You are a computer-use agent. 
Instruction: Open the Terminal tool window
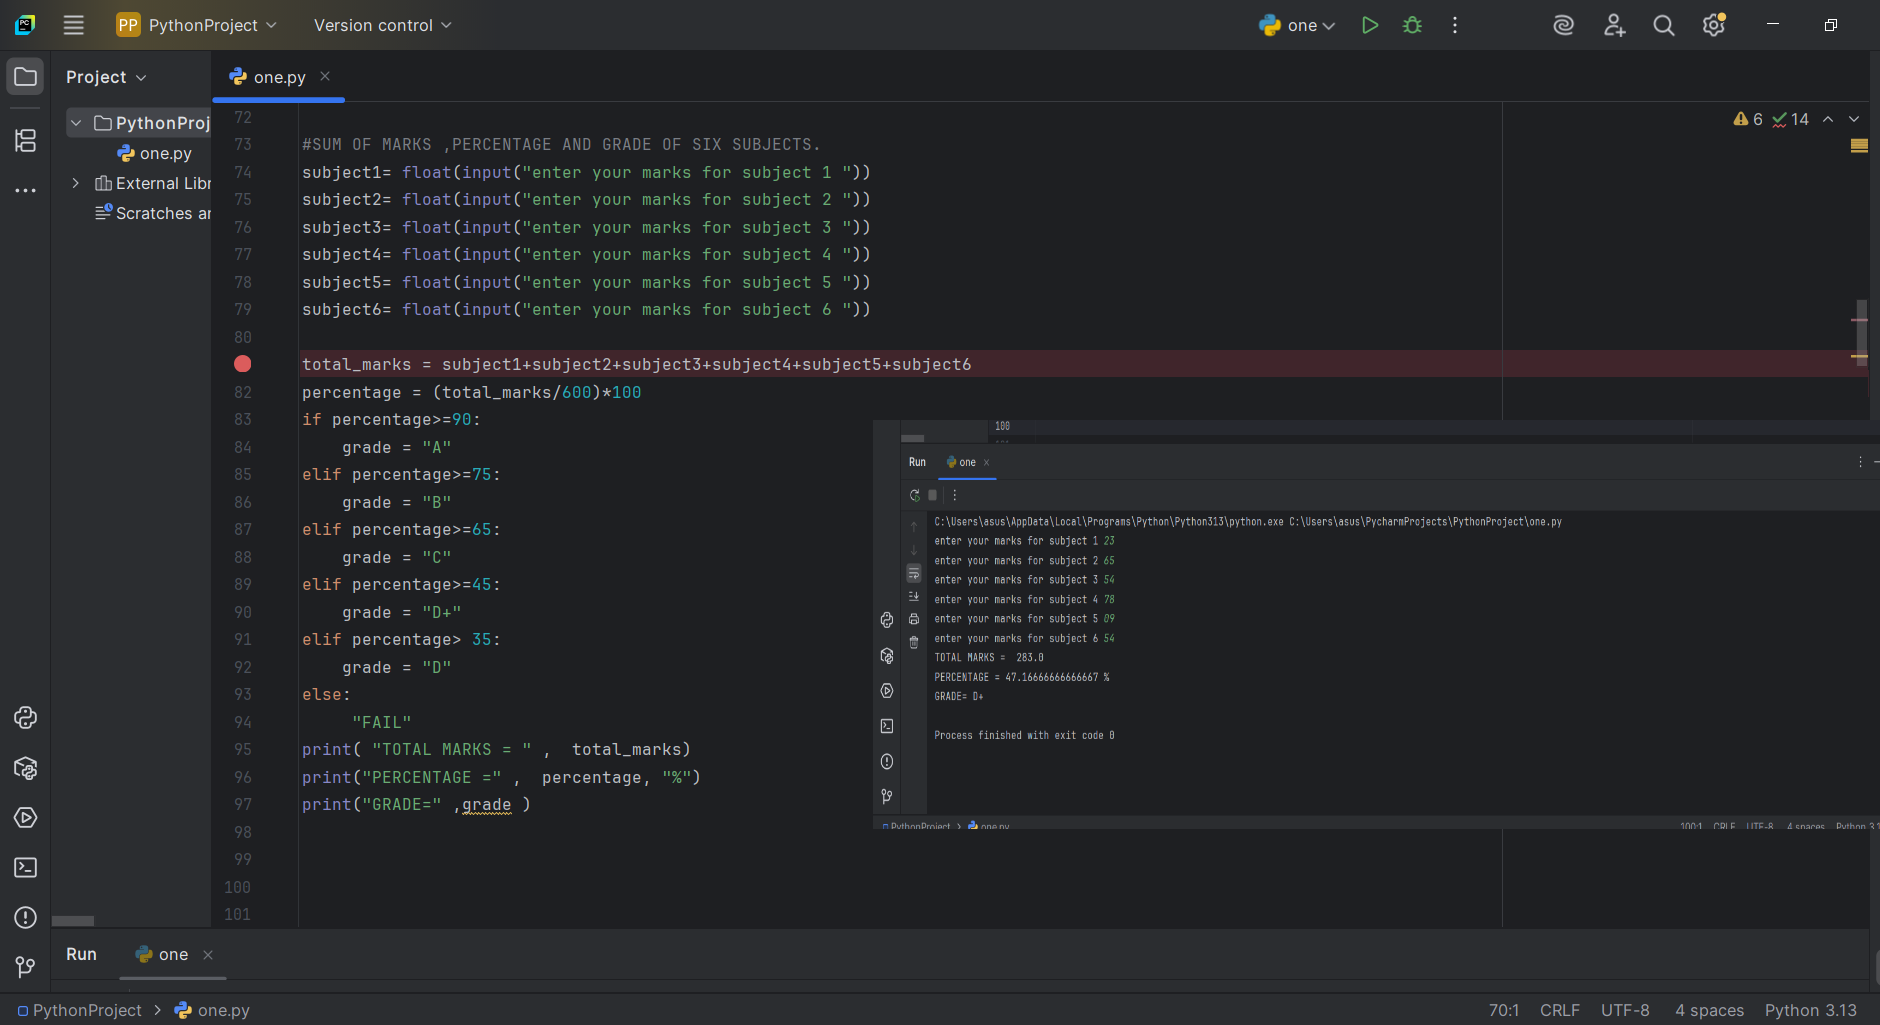25,867
